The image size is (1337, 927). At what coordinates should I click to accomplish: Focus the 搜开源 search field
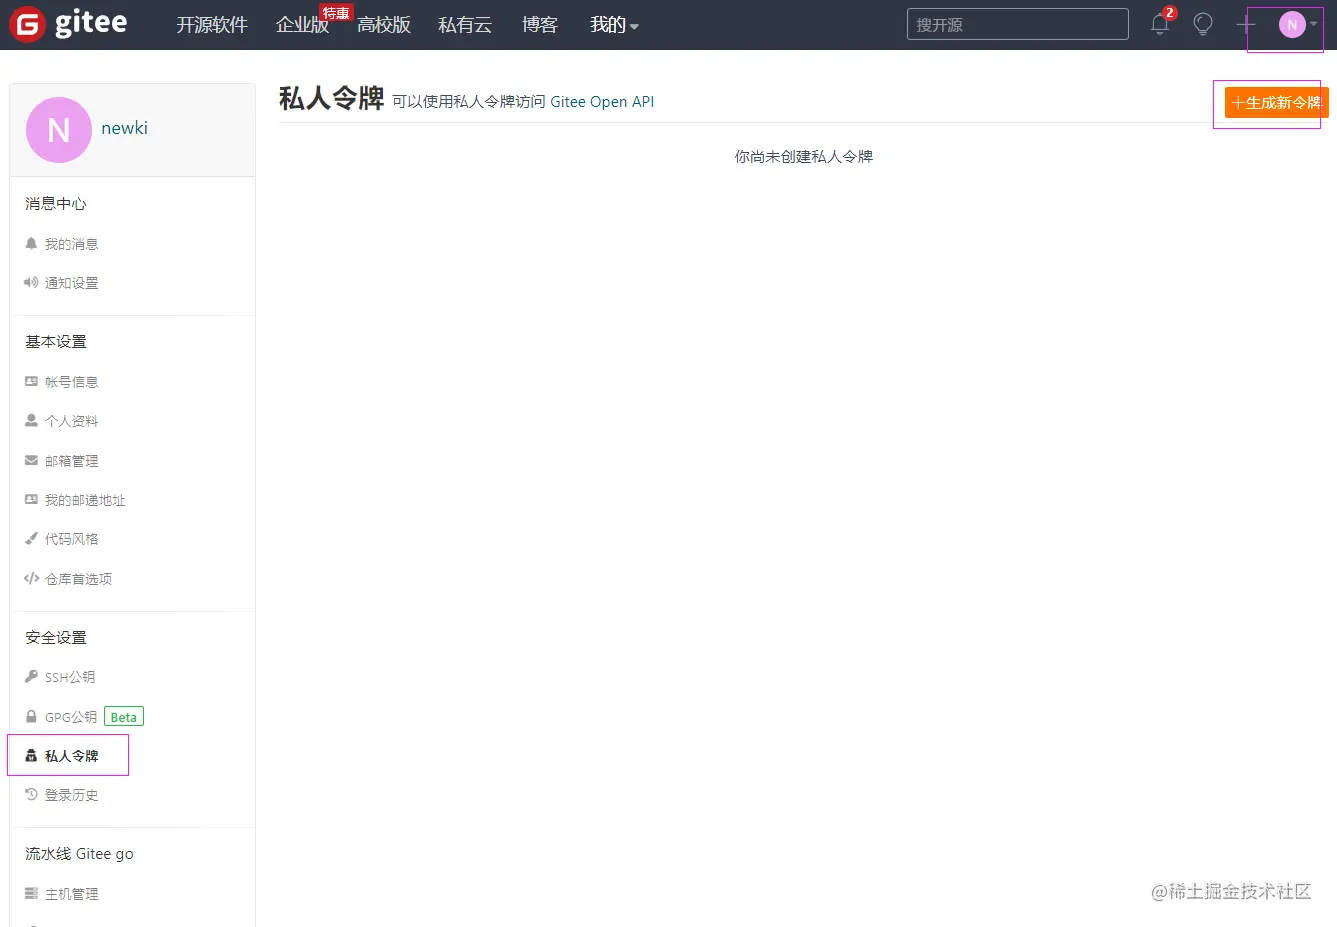pos(1017,24)
